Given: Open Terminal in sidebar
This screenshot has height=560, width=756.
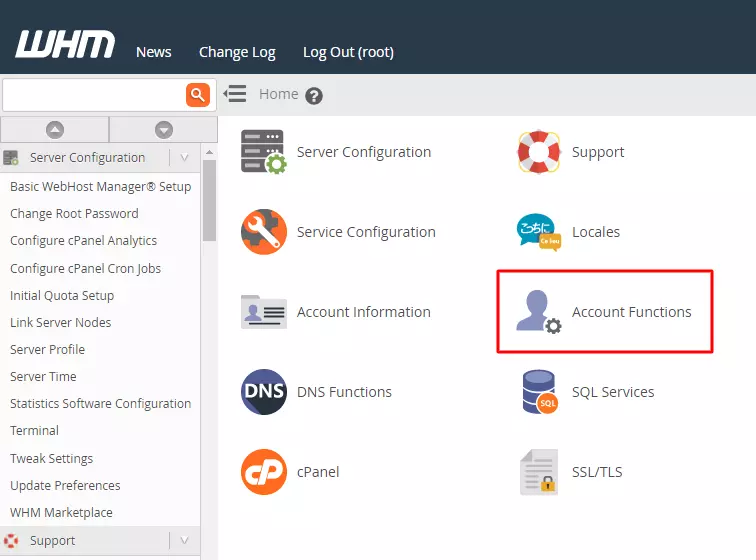Looking at the screenshot, I should [x=34, y=431].
